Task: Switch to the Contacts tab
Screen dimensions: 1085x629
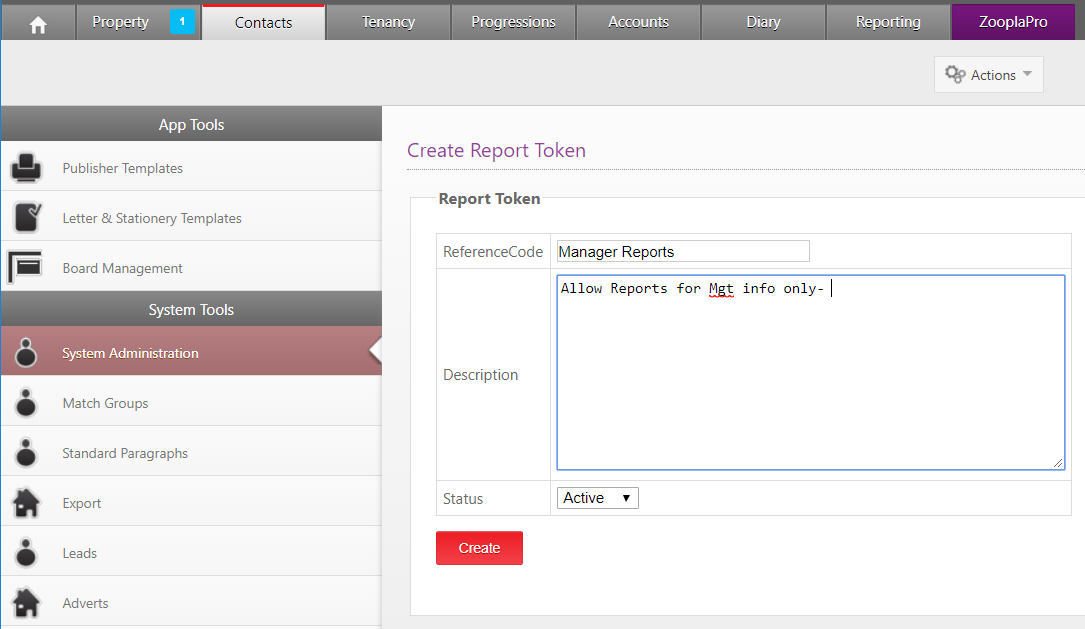Action: (264, 22)
